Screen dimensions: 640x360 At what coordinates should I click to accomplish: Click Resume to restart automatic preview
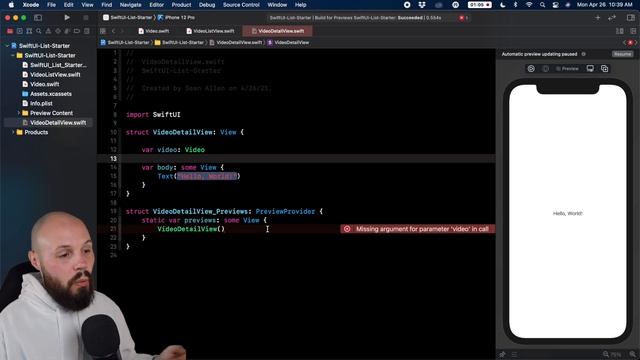click(x=622, y=54)
